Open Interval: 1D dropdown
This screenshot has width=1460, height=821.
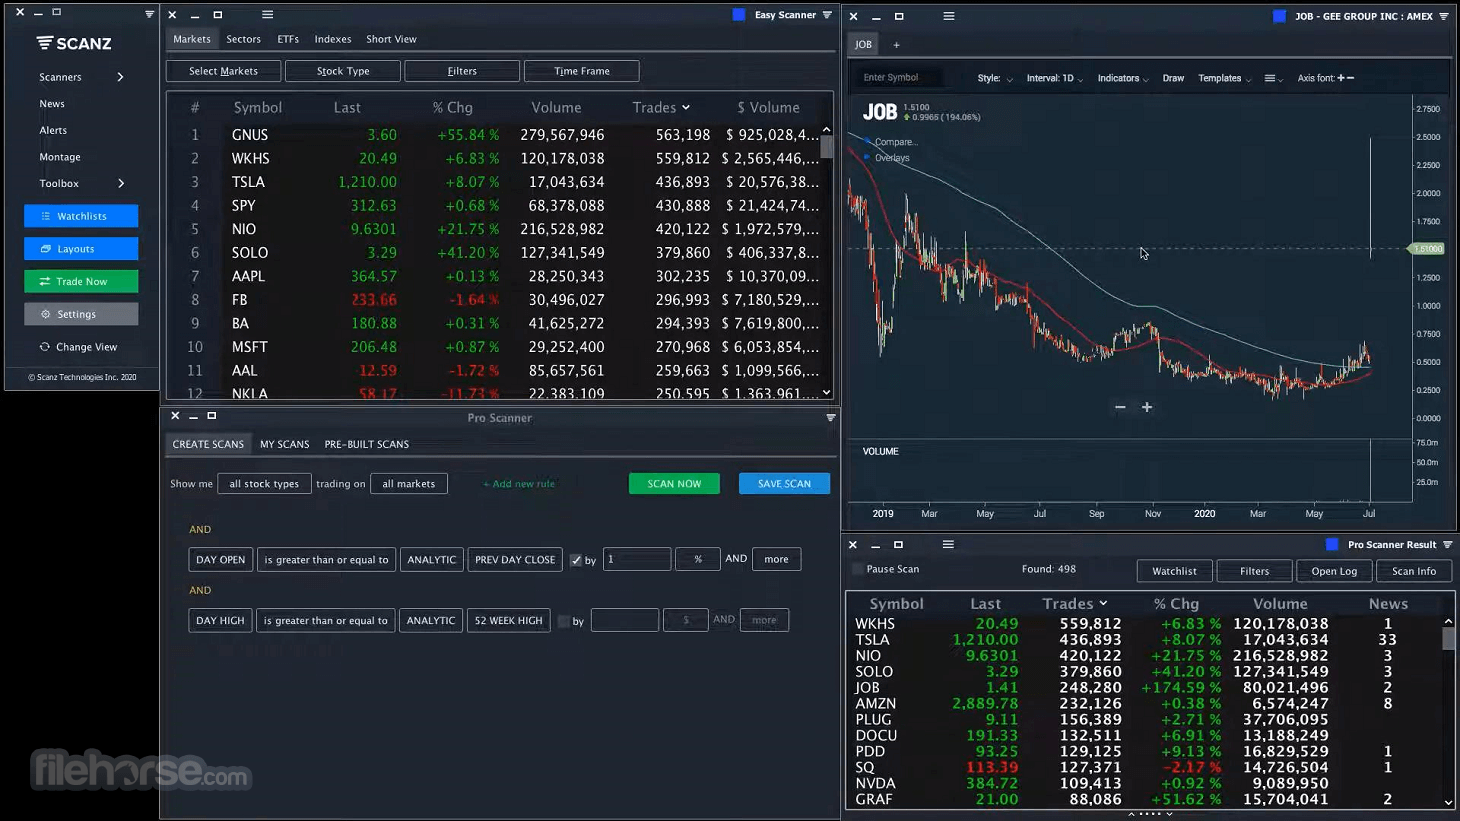[x=1054, y=78]
